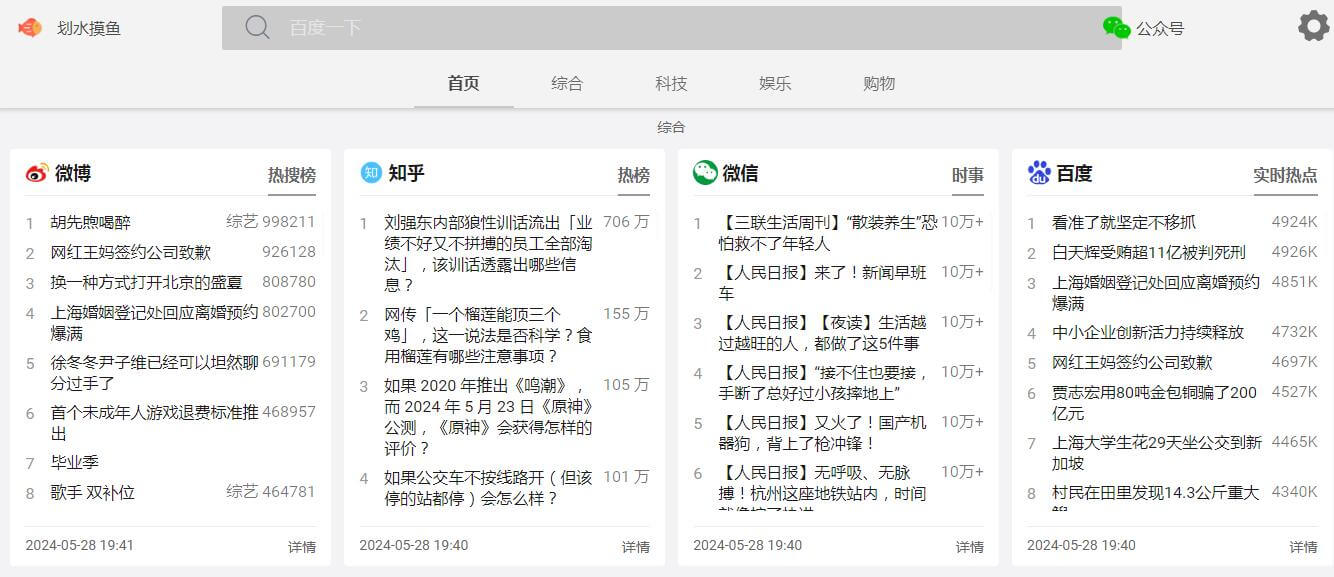Click the magnifier icon in search bar
The height and width of the screenshot is (577, 1334).
point(257,27)
